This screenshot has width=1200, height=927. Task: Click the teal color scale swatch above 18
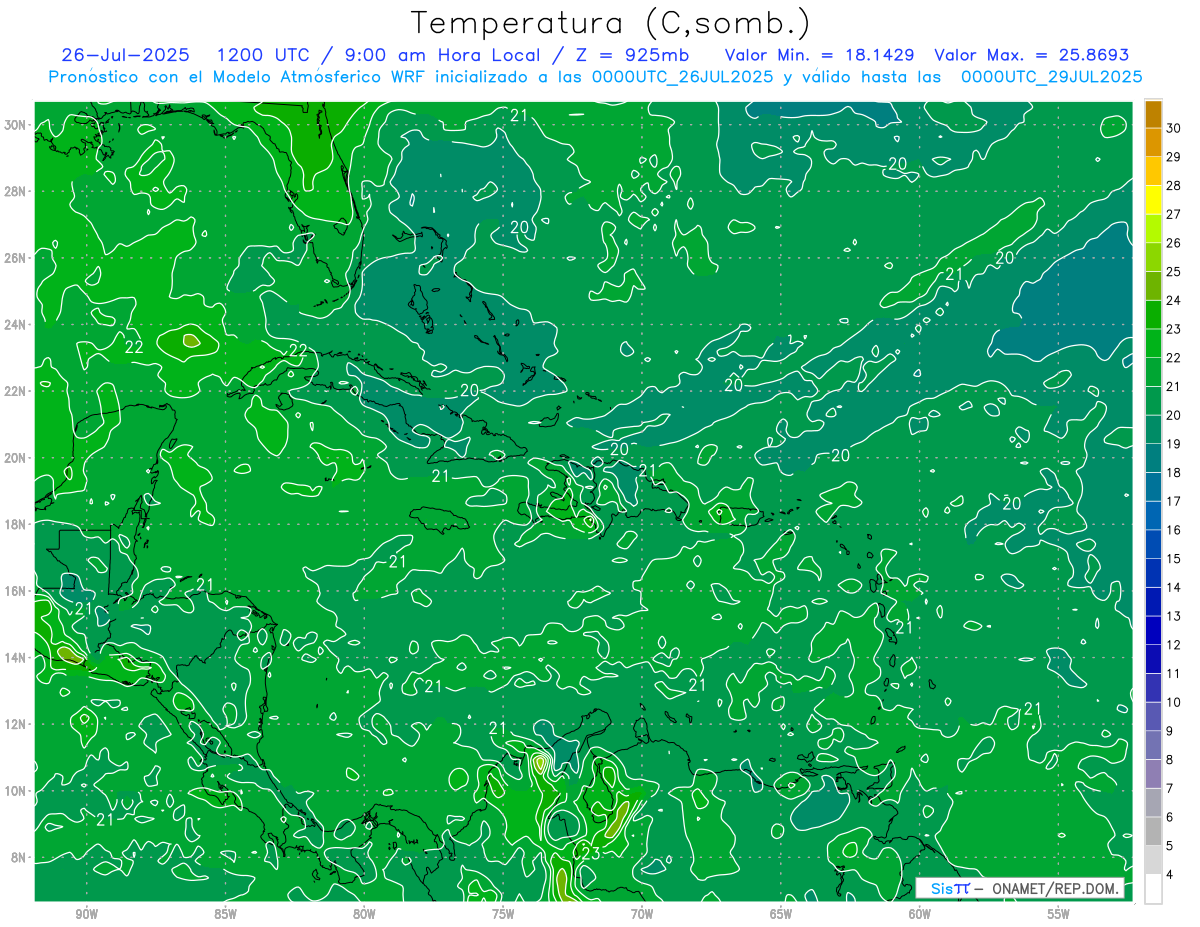click(x=1153, y=458)
